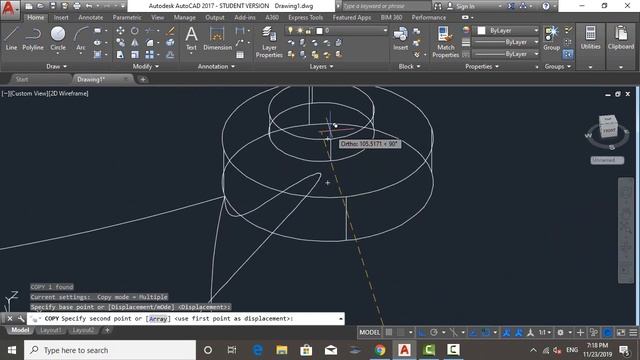This screenshot has height=360, width=640.
Task: Add a new drawing tab with plus
Action: point(143,79)
